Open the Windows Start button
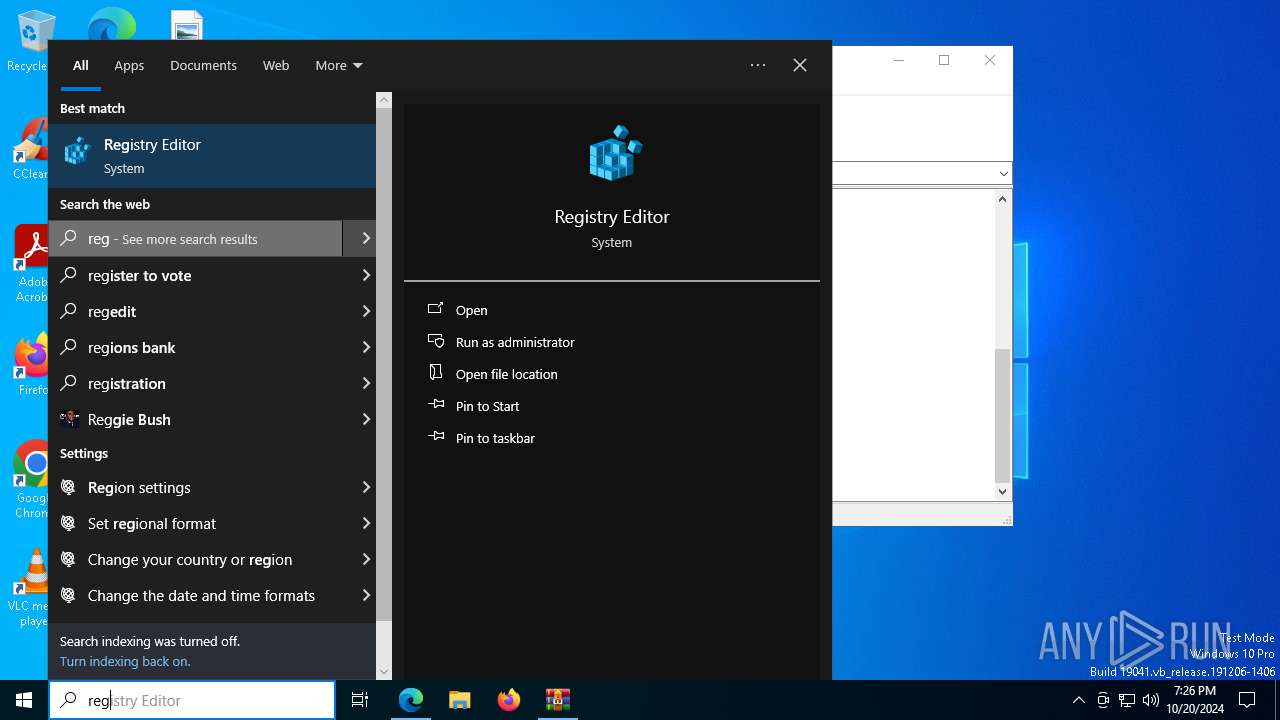Screen dimensions: 1280x720 tap(24, 700)
